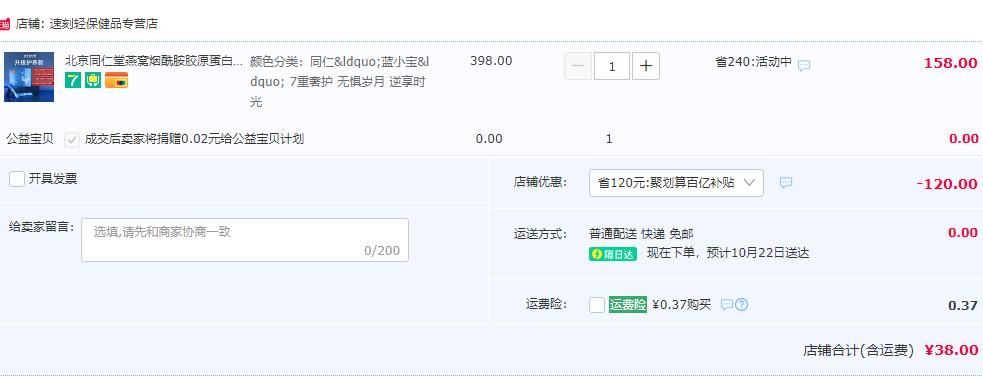The image size is (983, 381).
Task: Open store link 速刻轻保健品专营店
Action: [103, 24]
